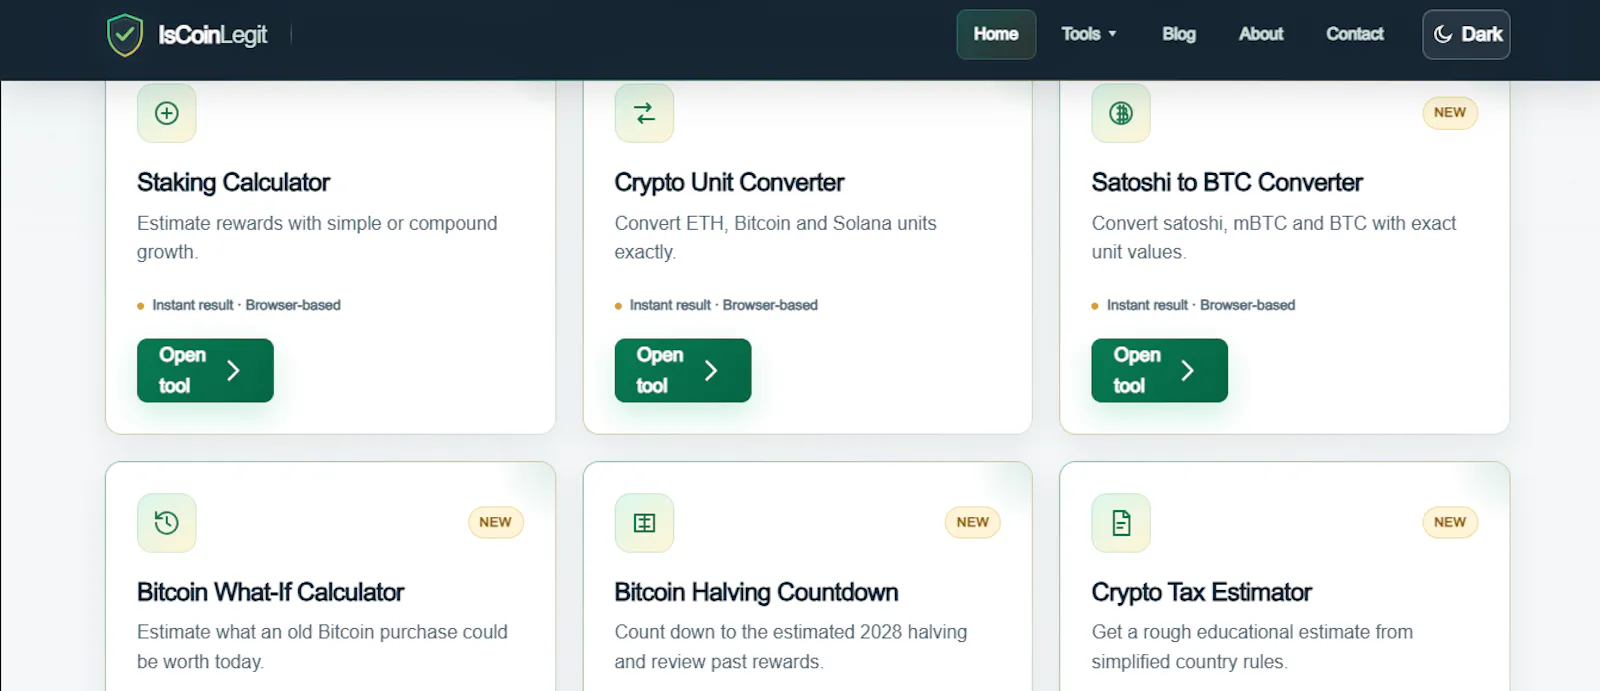Screen dimensions: 1600x691
Task: Open the Crypto Unit Converter tool
Action: pyautogui.click(x=683, y=370)
